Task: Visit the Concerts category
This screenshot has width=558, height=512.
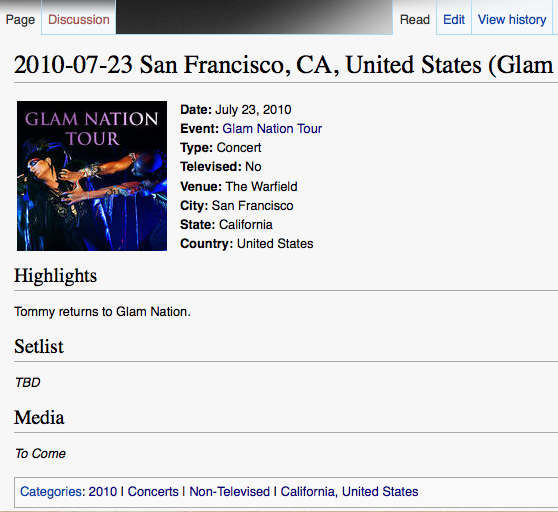Action: click(153, 491)
